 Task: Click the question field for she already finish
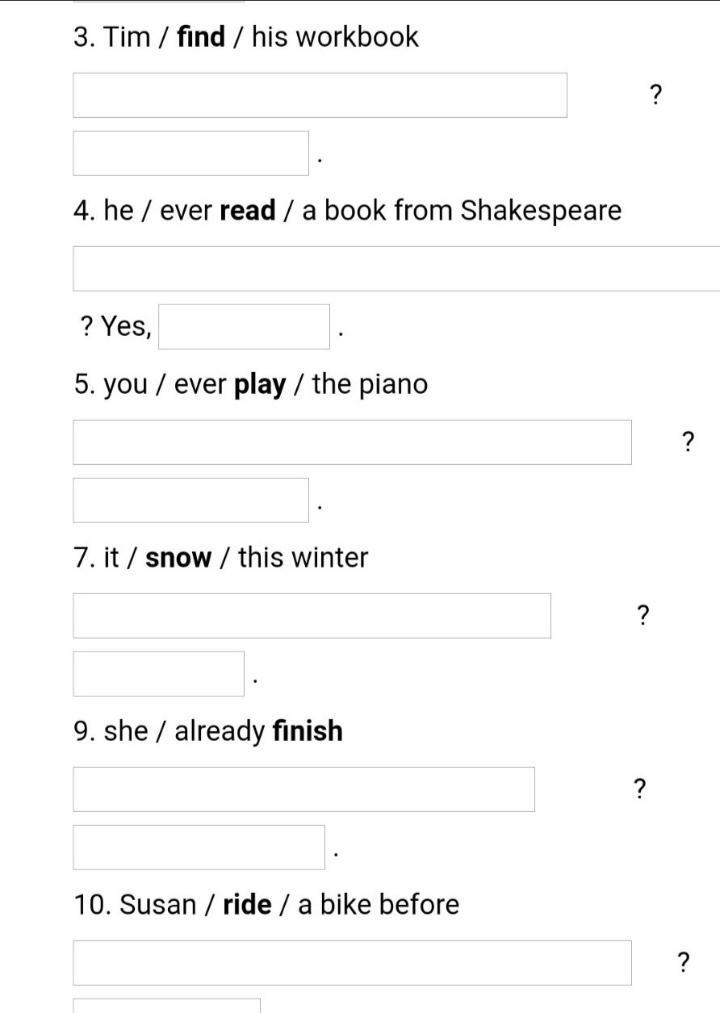pos(304,789)
